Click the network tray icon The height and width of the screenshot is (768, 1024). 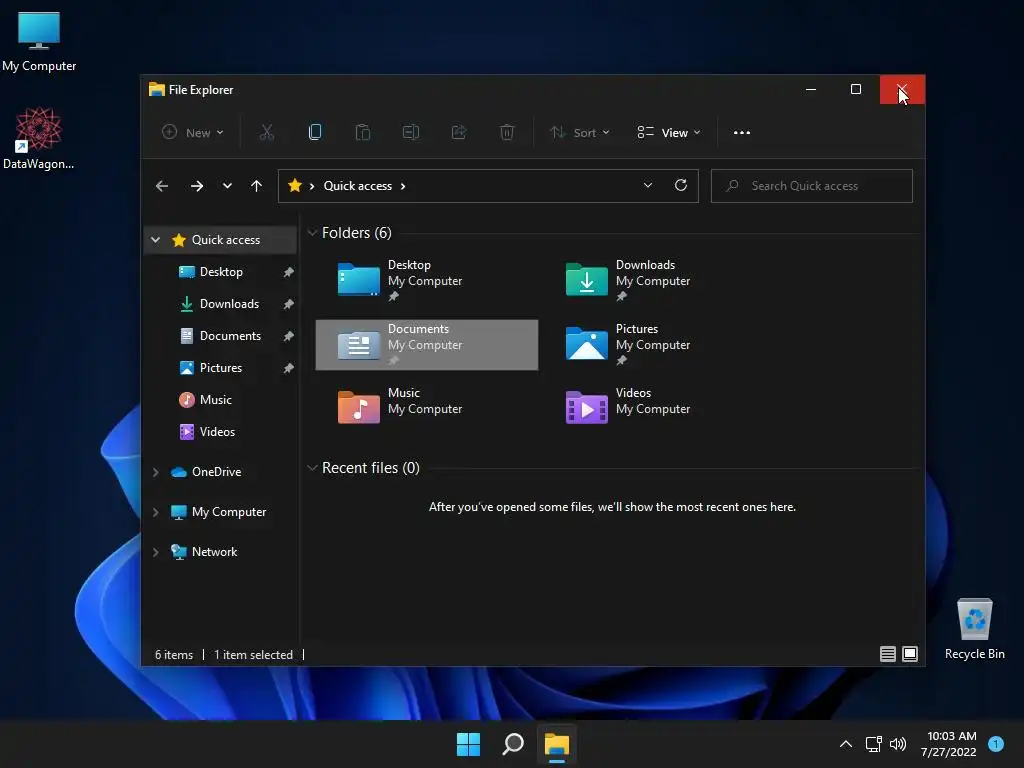pos(873,744)
